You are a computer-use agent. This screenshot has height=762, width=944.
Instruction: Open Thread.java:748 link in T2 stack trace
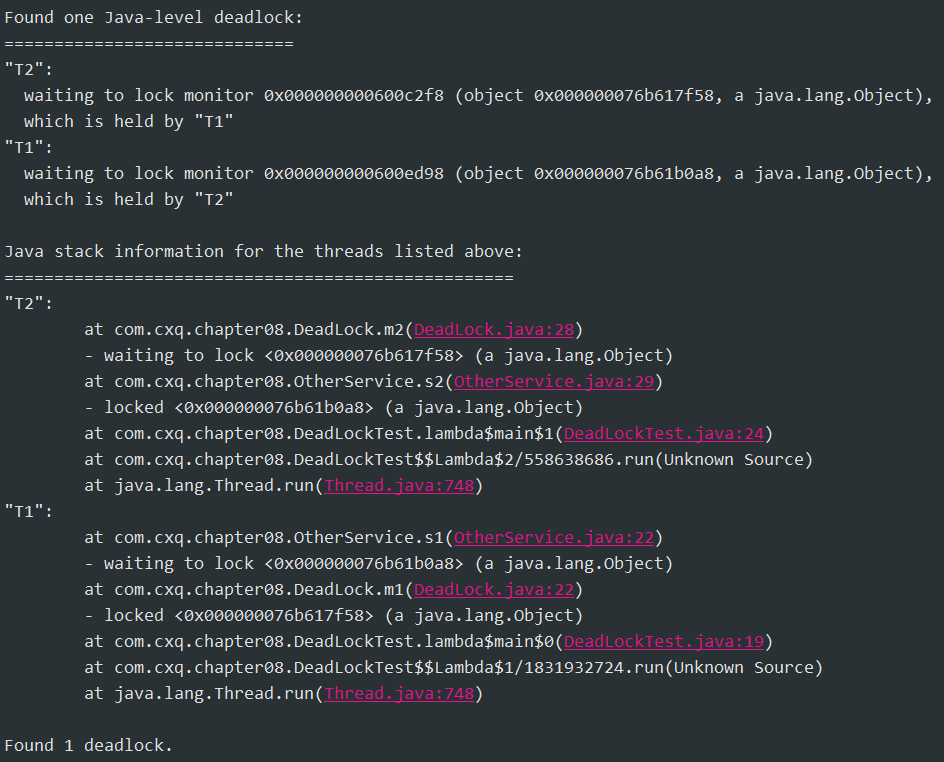pos(399,486)
